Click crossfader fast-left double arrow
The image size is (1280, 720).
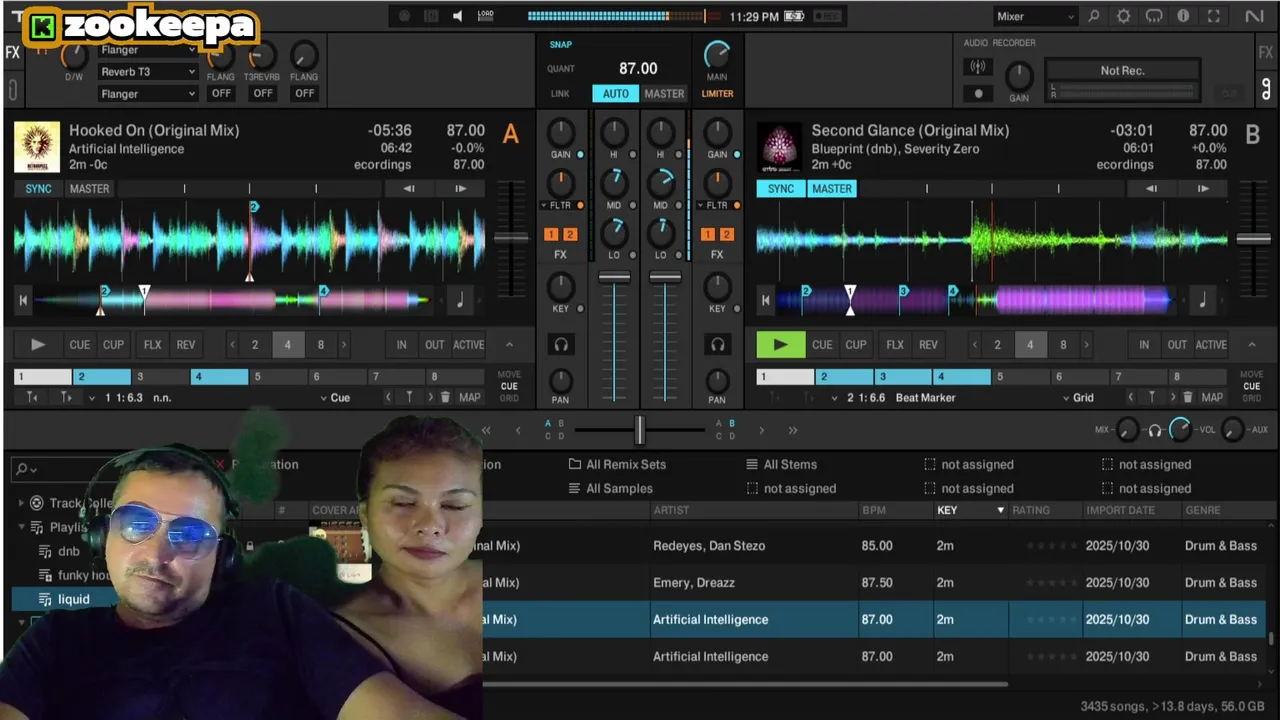pyautogui.click(x=486, y=430)
